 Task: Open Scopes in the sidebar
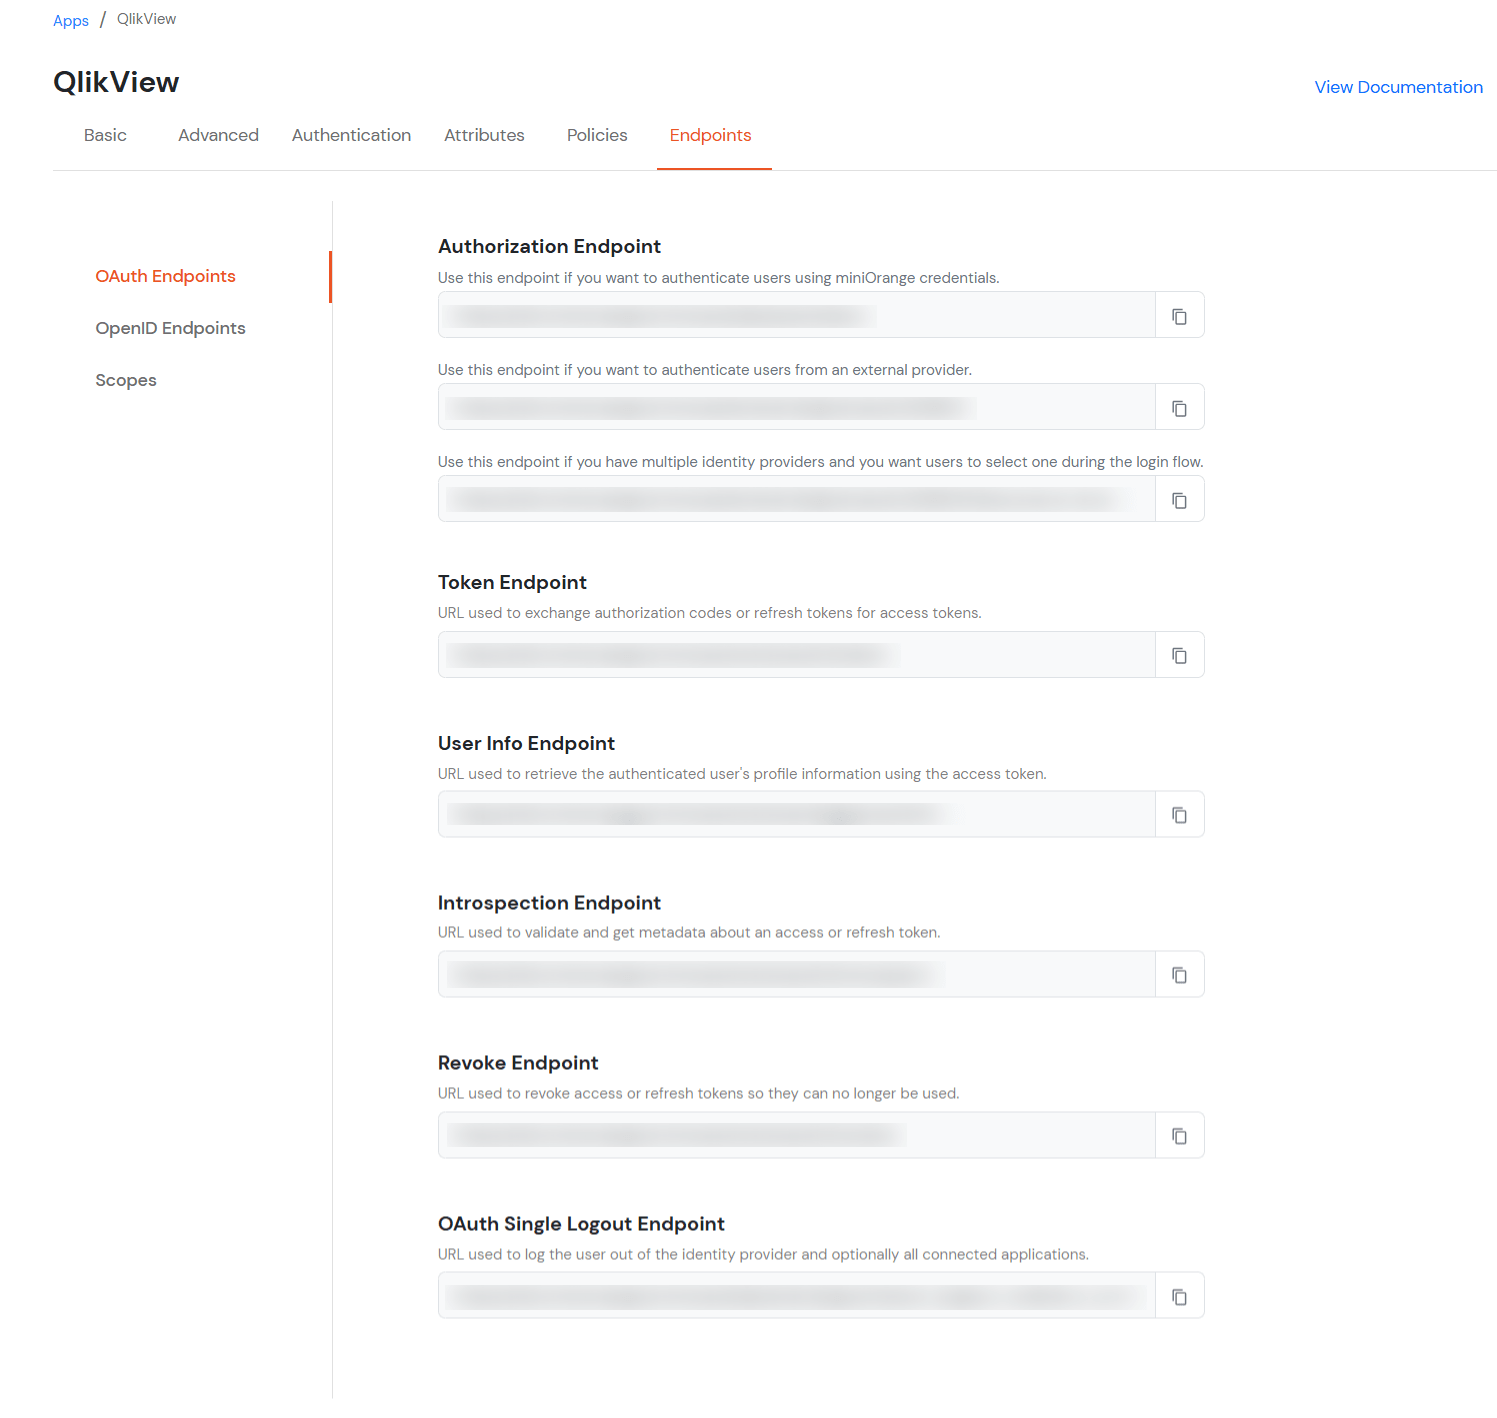[126, 380]
